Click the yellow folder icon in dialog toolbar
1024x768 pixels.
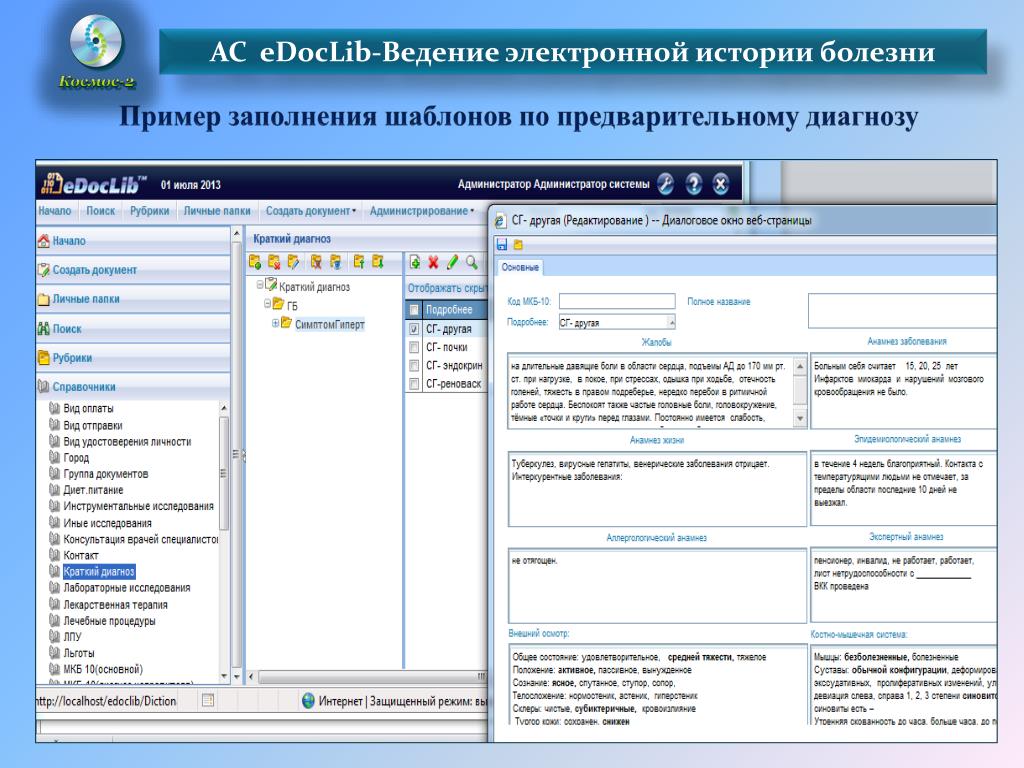pos(518,244)
